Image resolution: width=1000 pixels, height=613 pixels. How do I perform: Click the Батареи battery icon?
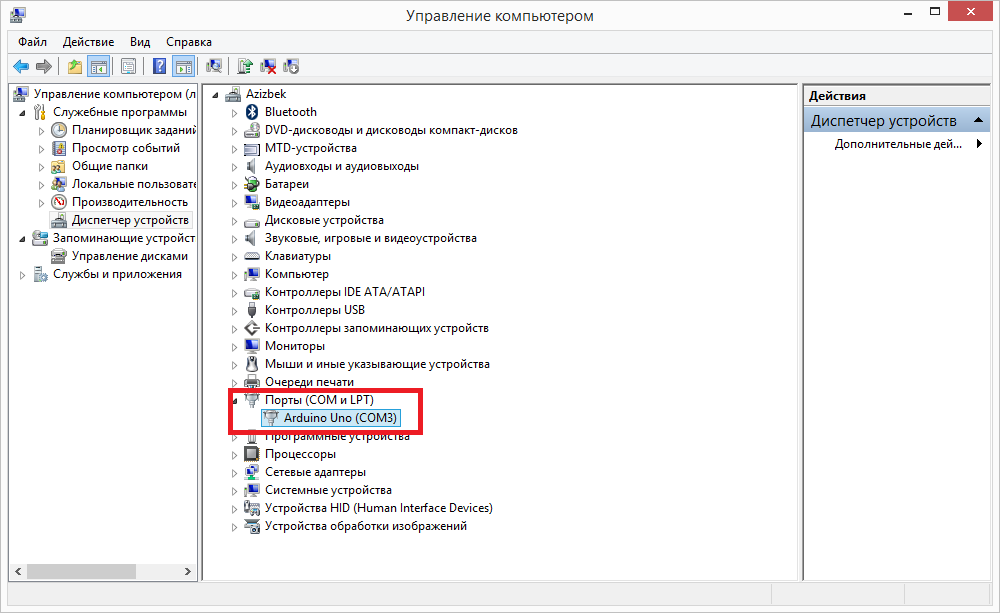pyautogui.click(x=252, y=184)
